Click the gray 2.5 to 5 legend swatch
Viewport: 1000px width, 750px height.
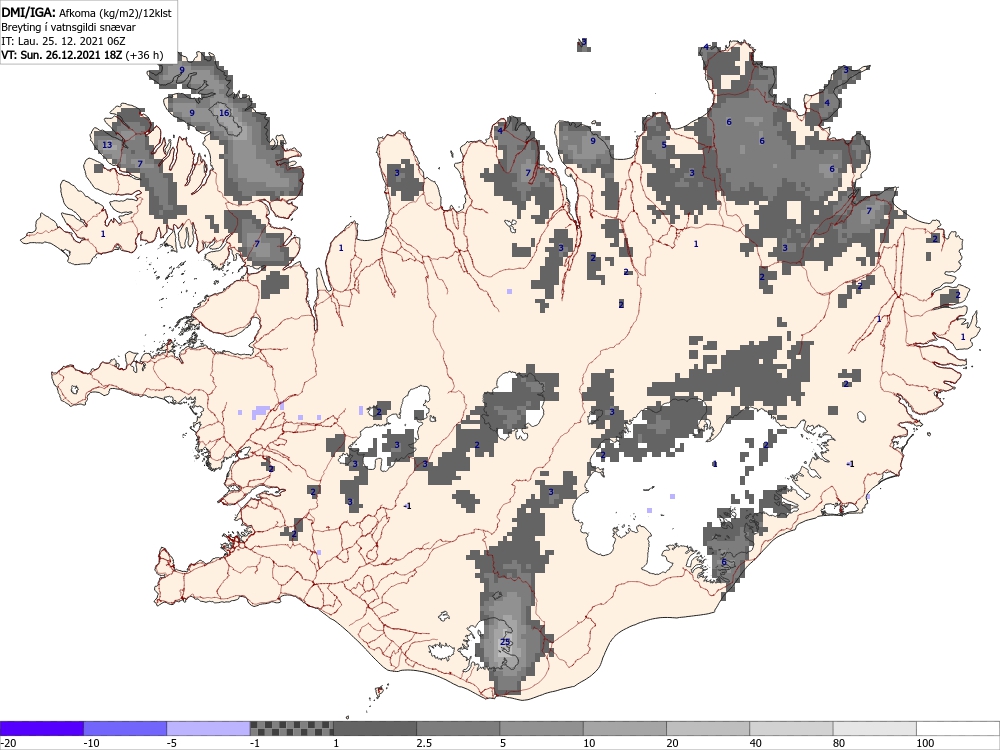[459, 728]
